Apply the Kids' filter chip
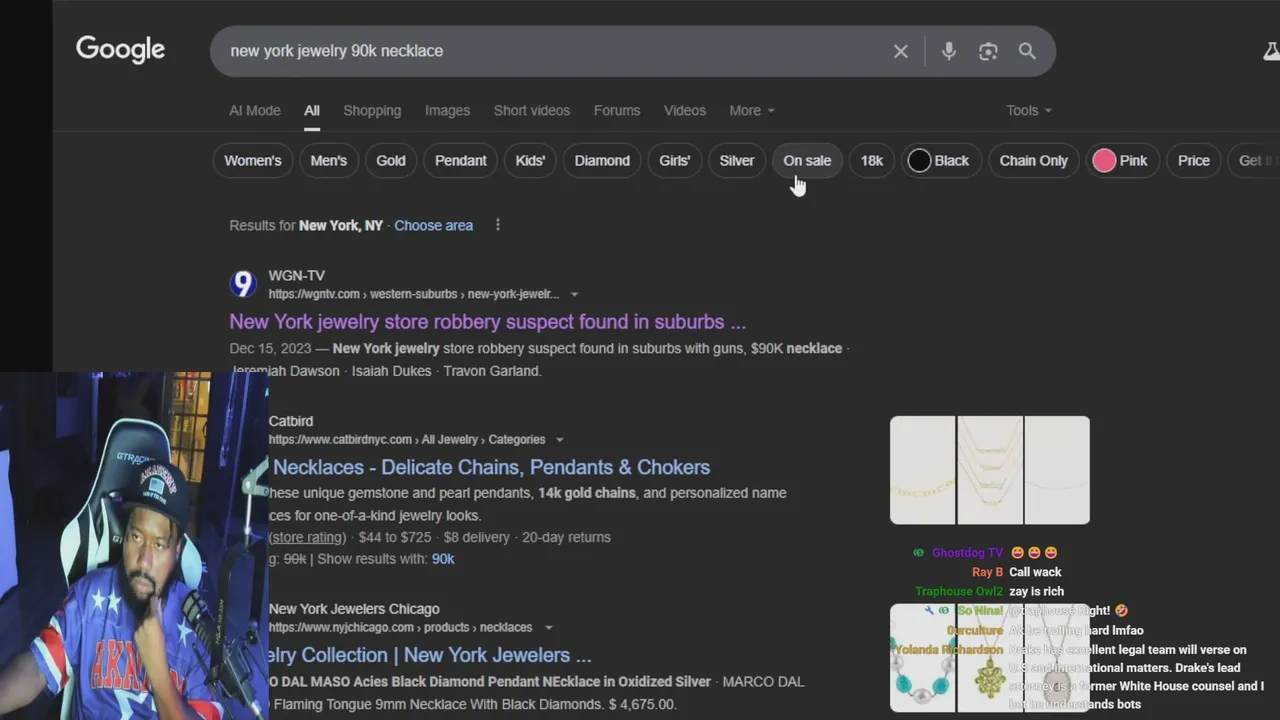This screenshot has height=720, width=1280. tap(530, 160)
